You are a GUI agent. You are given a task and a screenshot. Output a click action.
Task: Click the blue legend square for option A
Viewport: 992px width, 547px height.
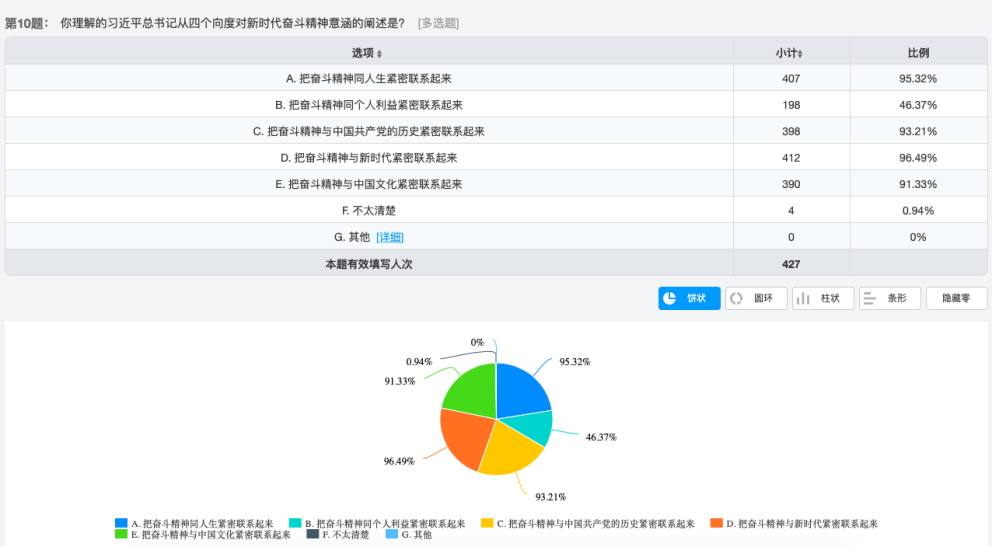(x=121, y=523)
